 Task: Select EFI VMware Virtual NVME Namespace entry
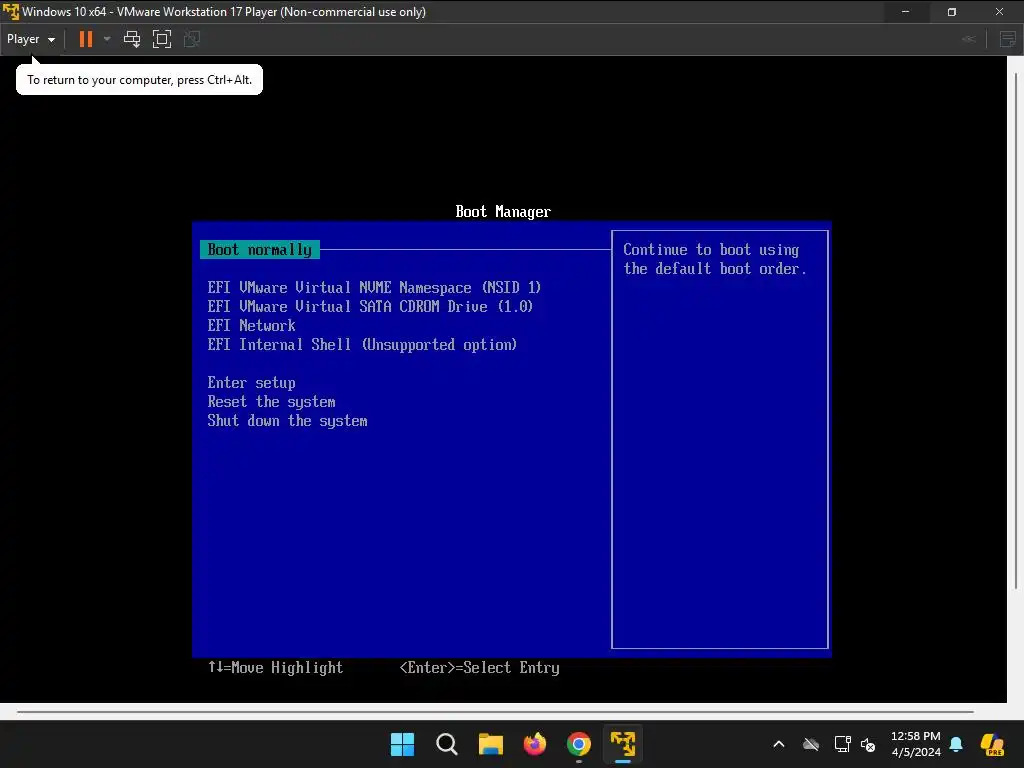pyautogui.click(x=374, y=287)
